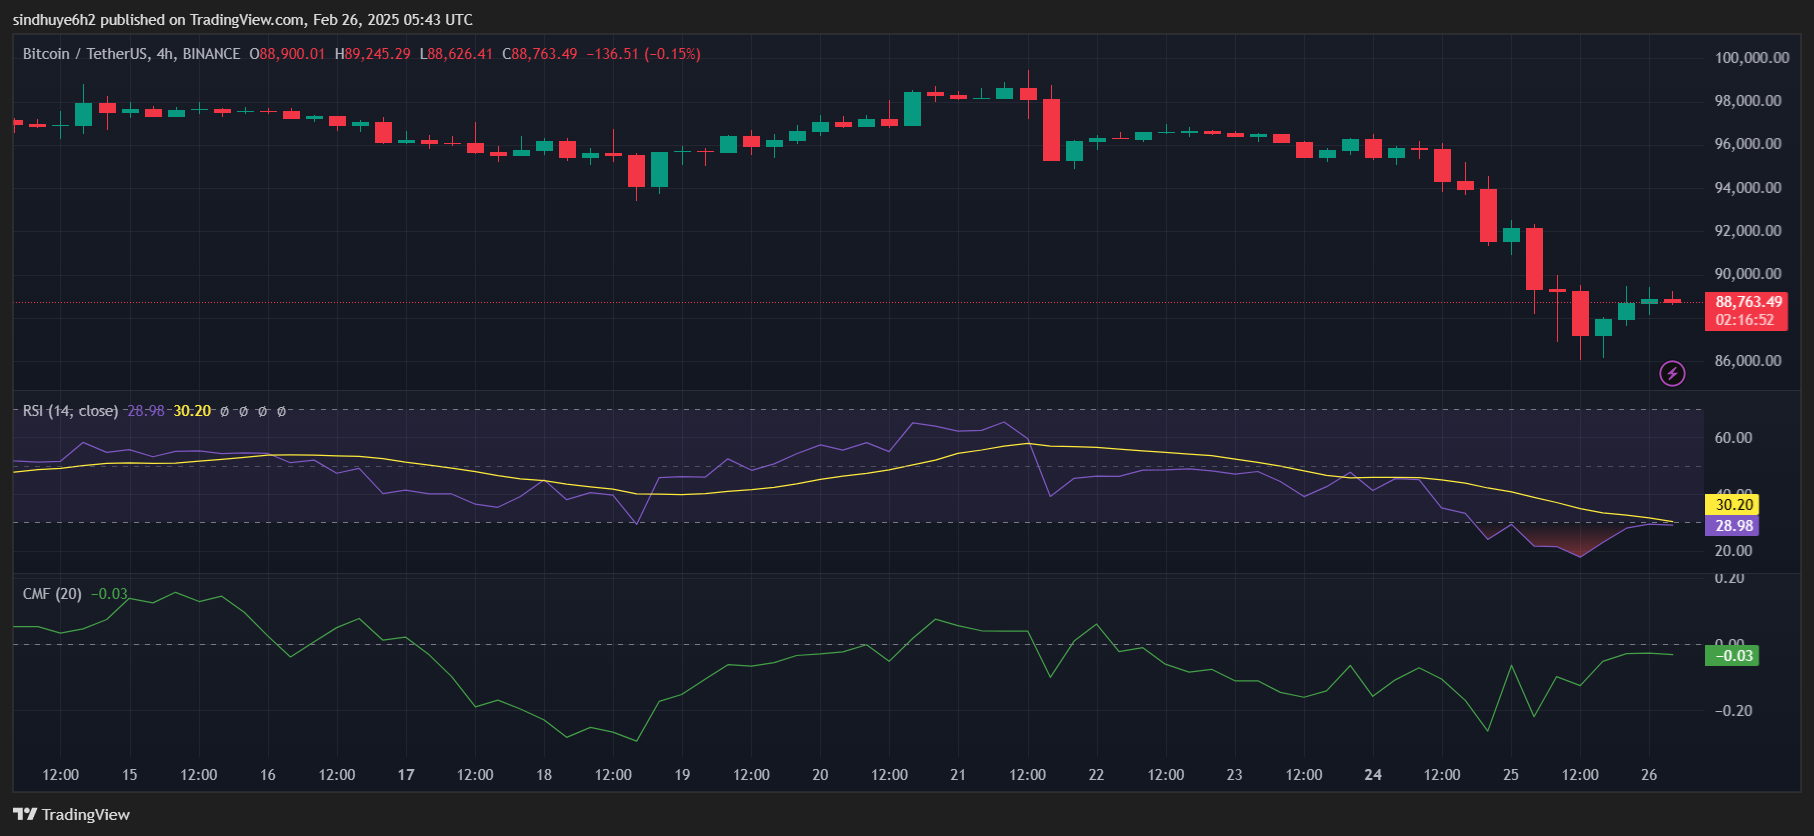Viewport: 1814px width, 836px height.
Task: Click the −0.20 level on CMF axis
Action: 1733,711
